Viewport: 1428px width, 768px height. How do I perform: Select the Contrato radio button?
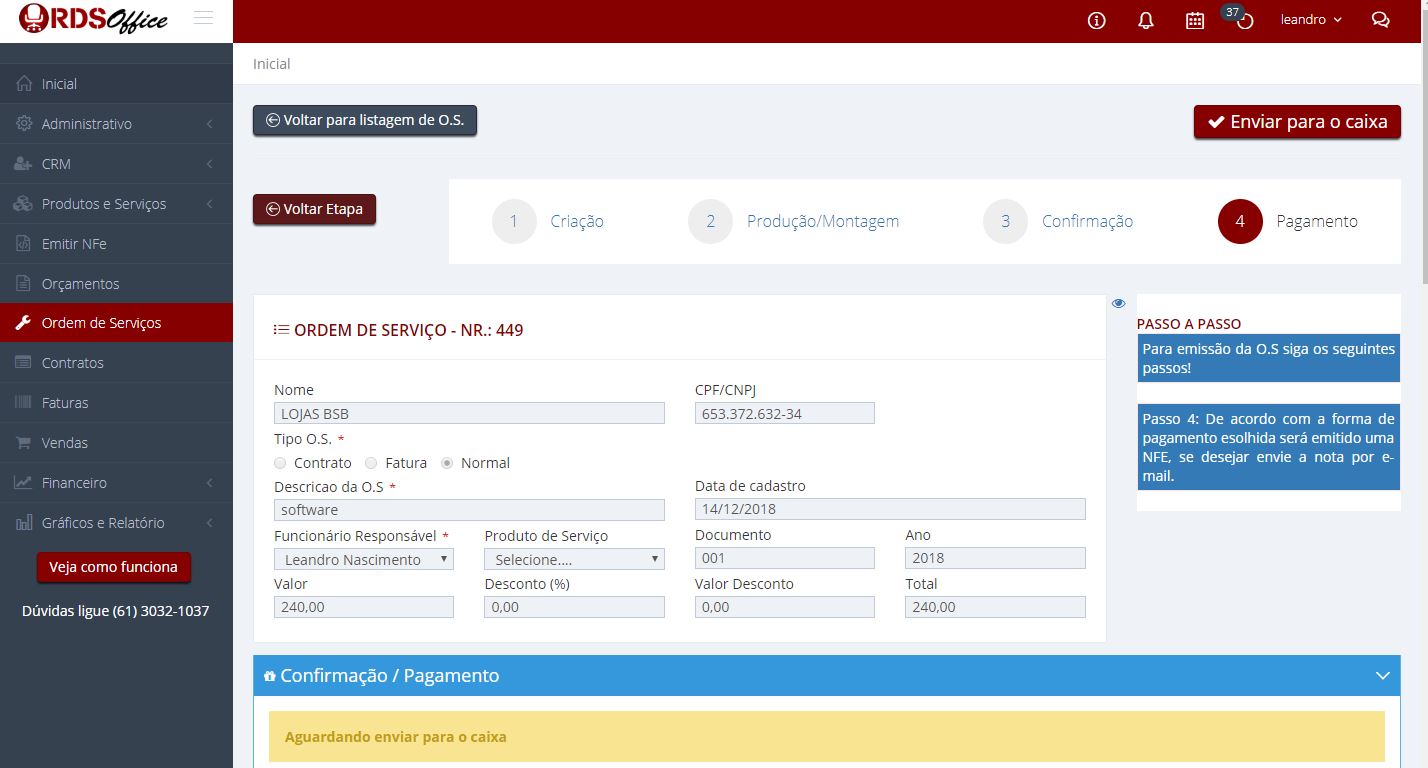tap(280, 463)
